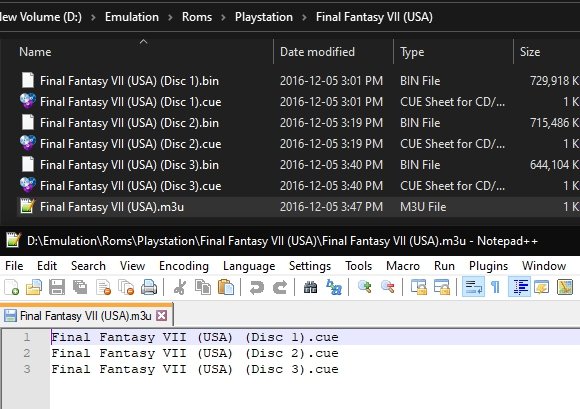Click the Save All toolbar icon
Viewport: 580px width, 409px height.
80,287
